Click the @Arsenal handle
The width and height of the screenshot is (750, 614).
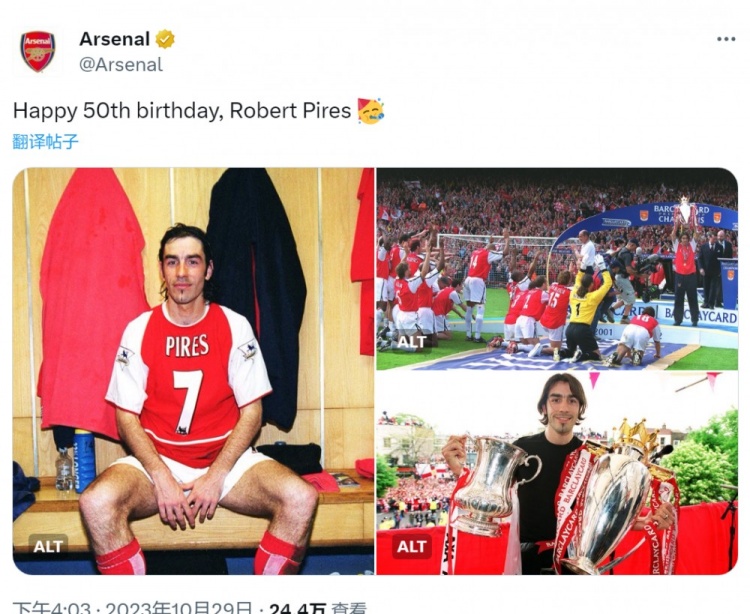click(120, 64)
